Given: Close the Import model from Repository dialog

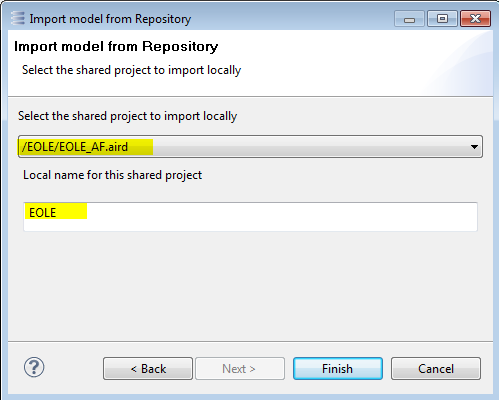Looking at the screenshot, I should click(x=475, y=19).
